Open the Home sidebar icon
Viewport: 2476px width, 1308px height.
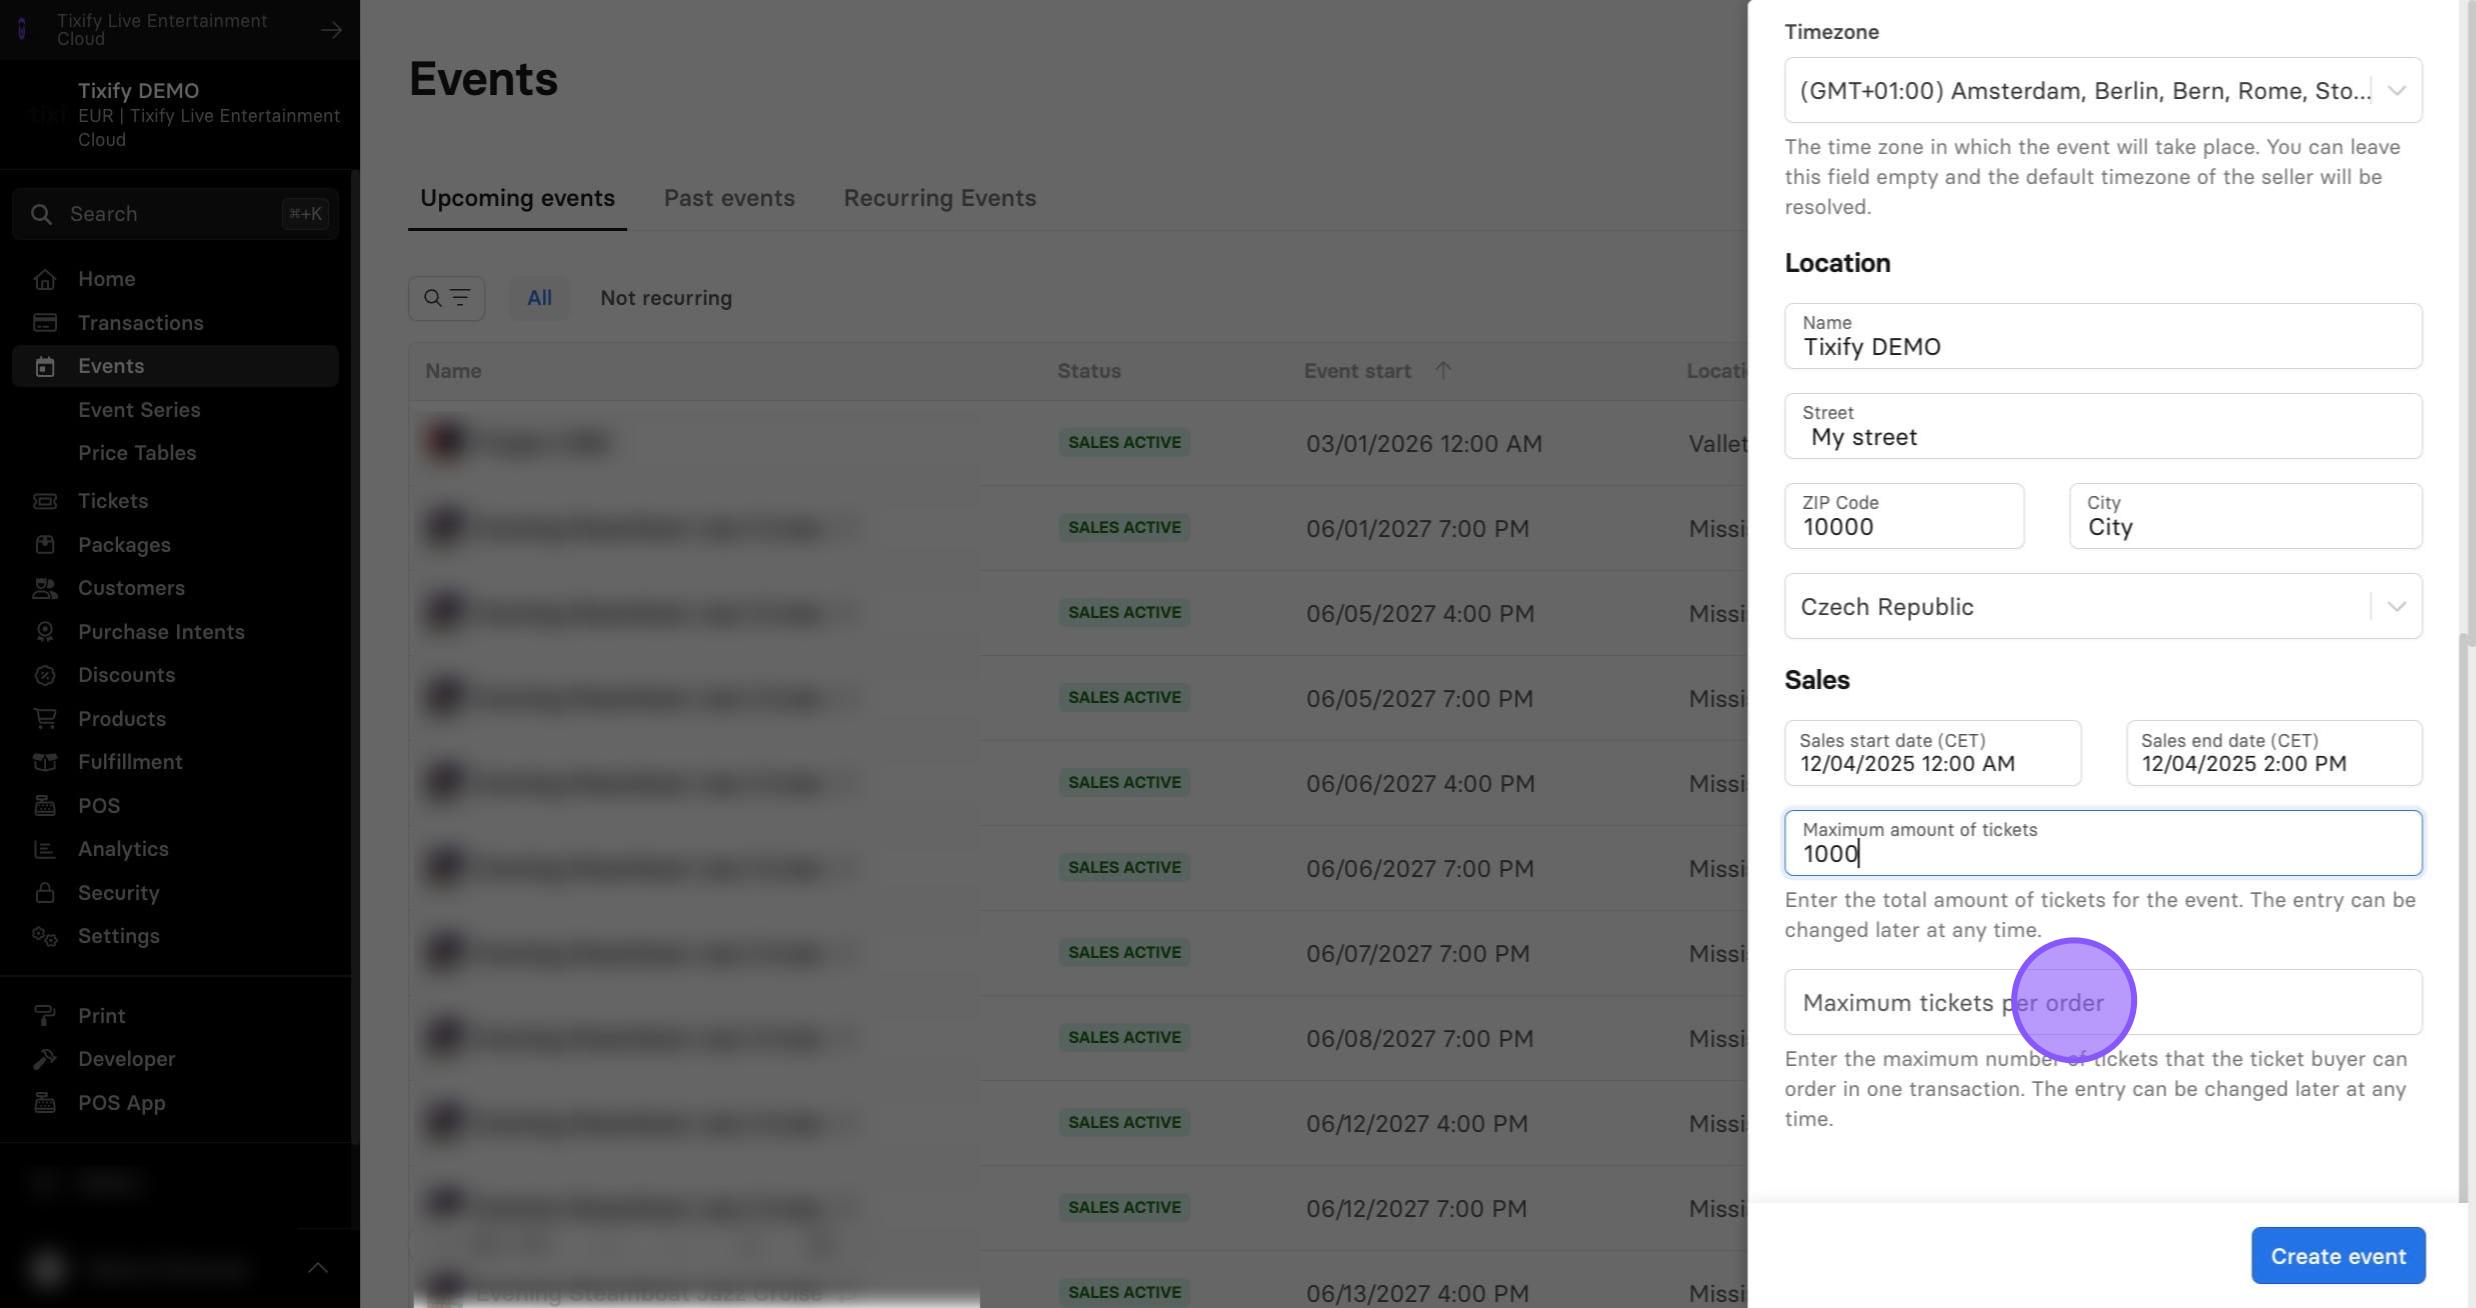click(x=44, y=280)
